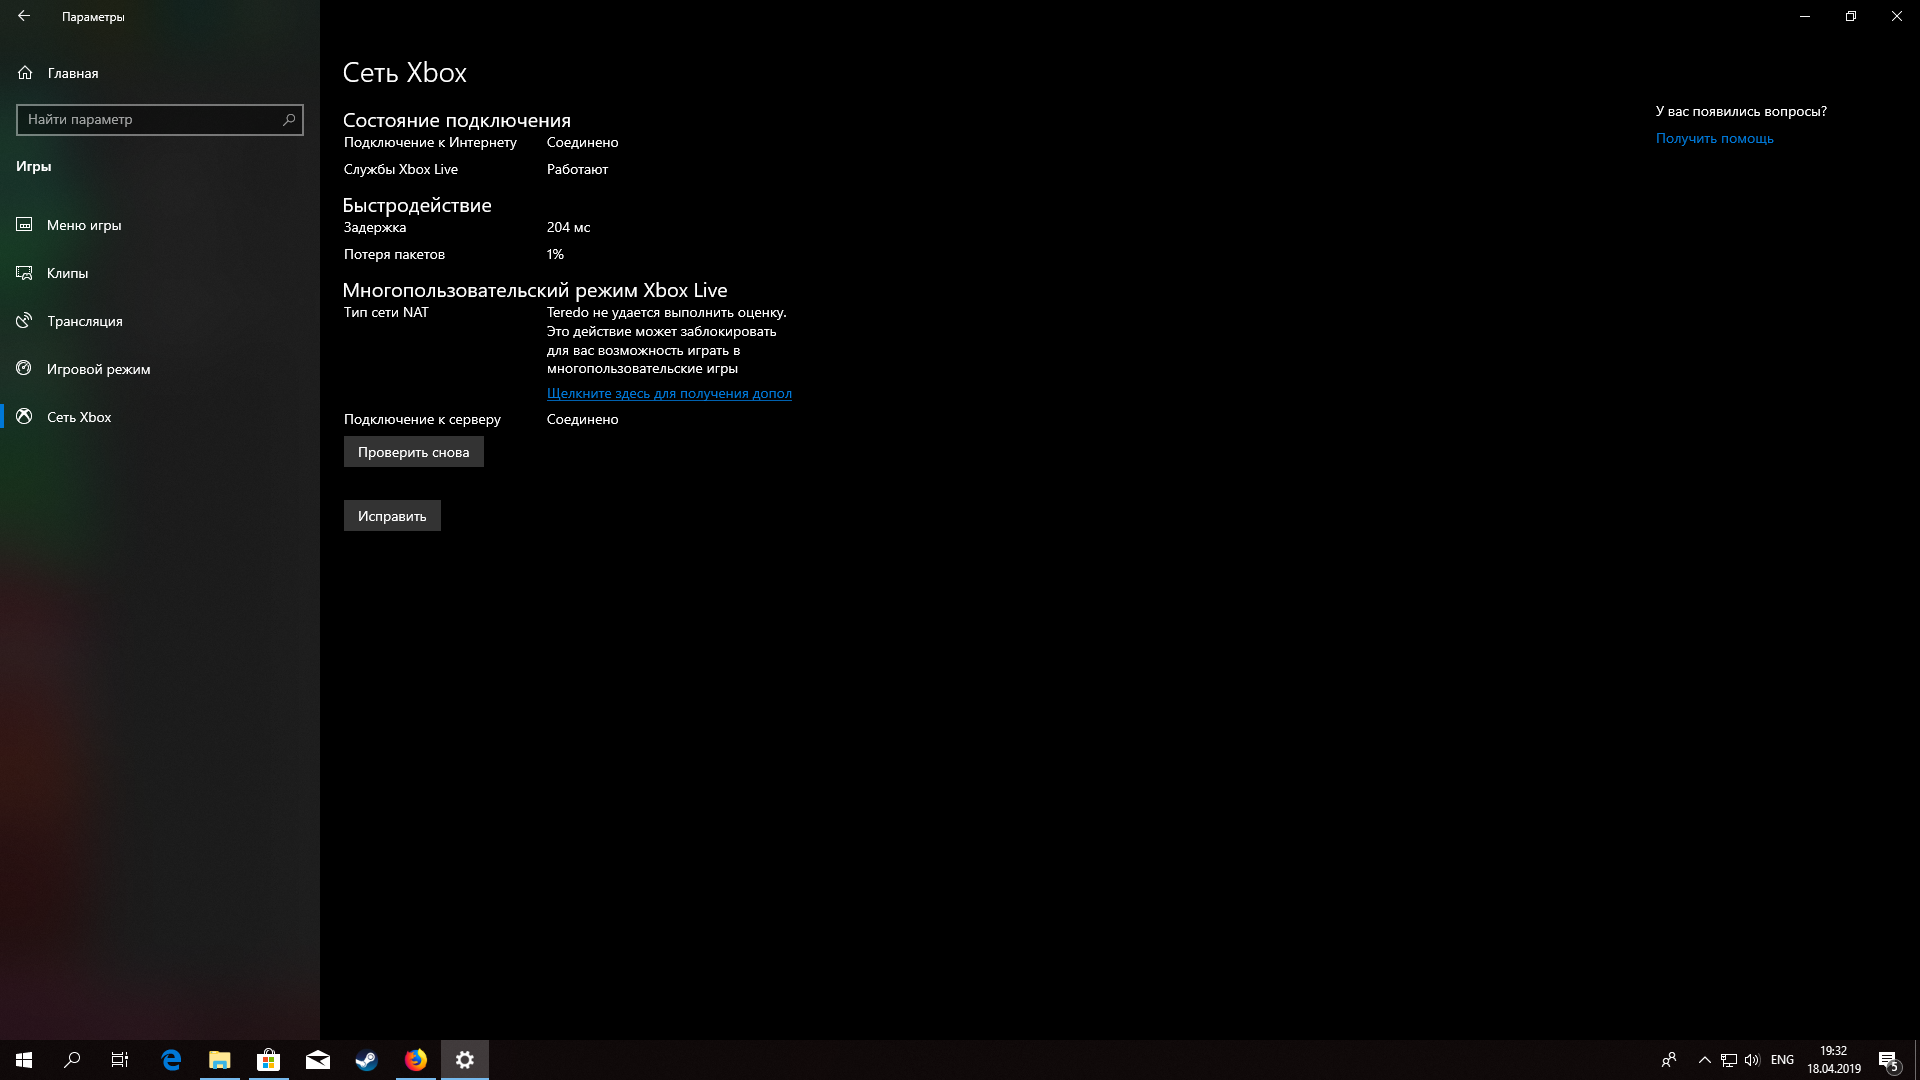Click the Меню игры sidebar icon
This screenshot has height=1080, width=1920.
25,225
